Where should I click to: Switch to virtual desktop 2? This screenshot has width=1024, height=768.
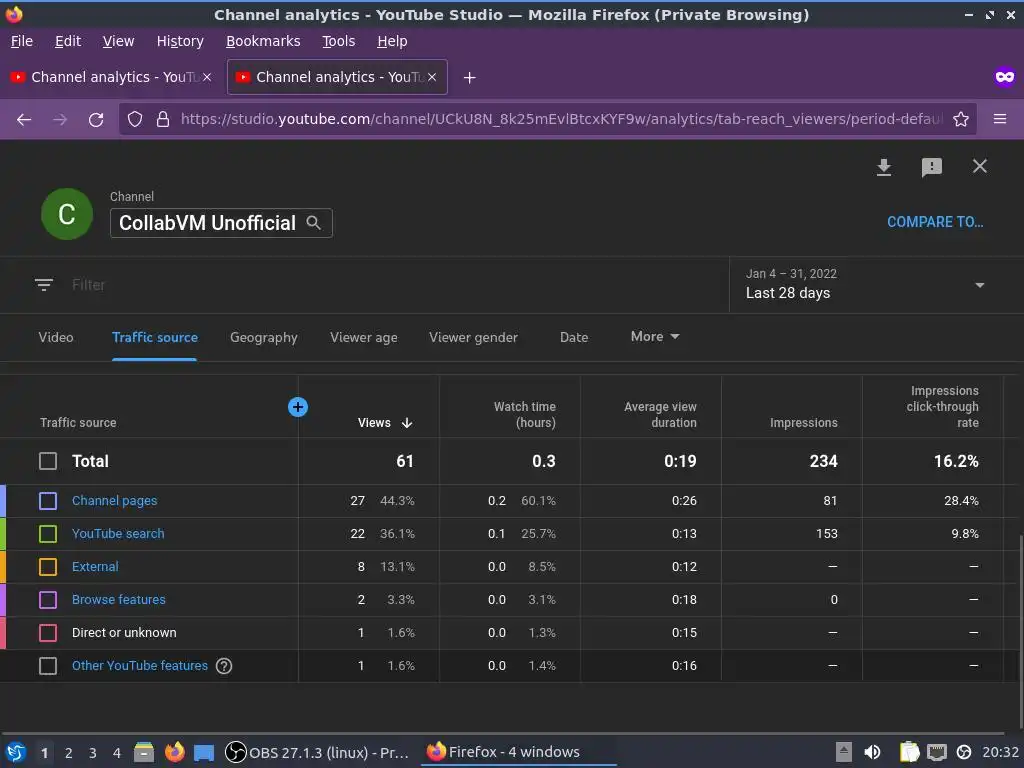pos(69,753)
